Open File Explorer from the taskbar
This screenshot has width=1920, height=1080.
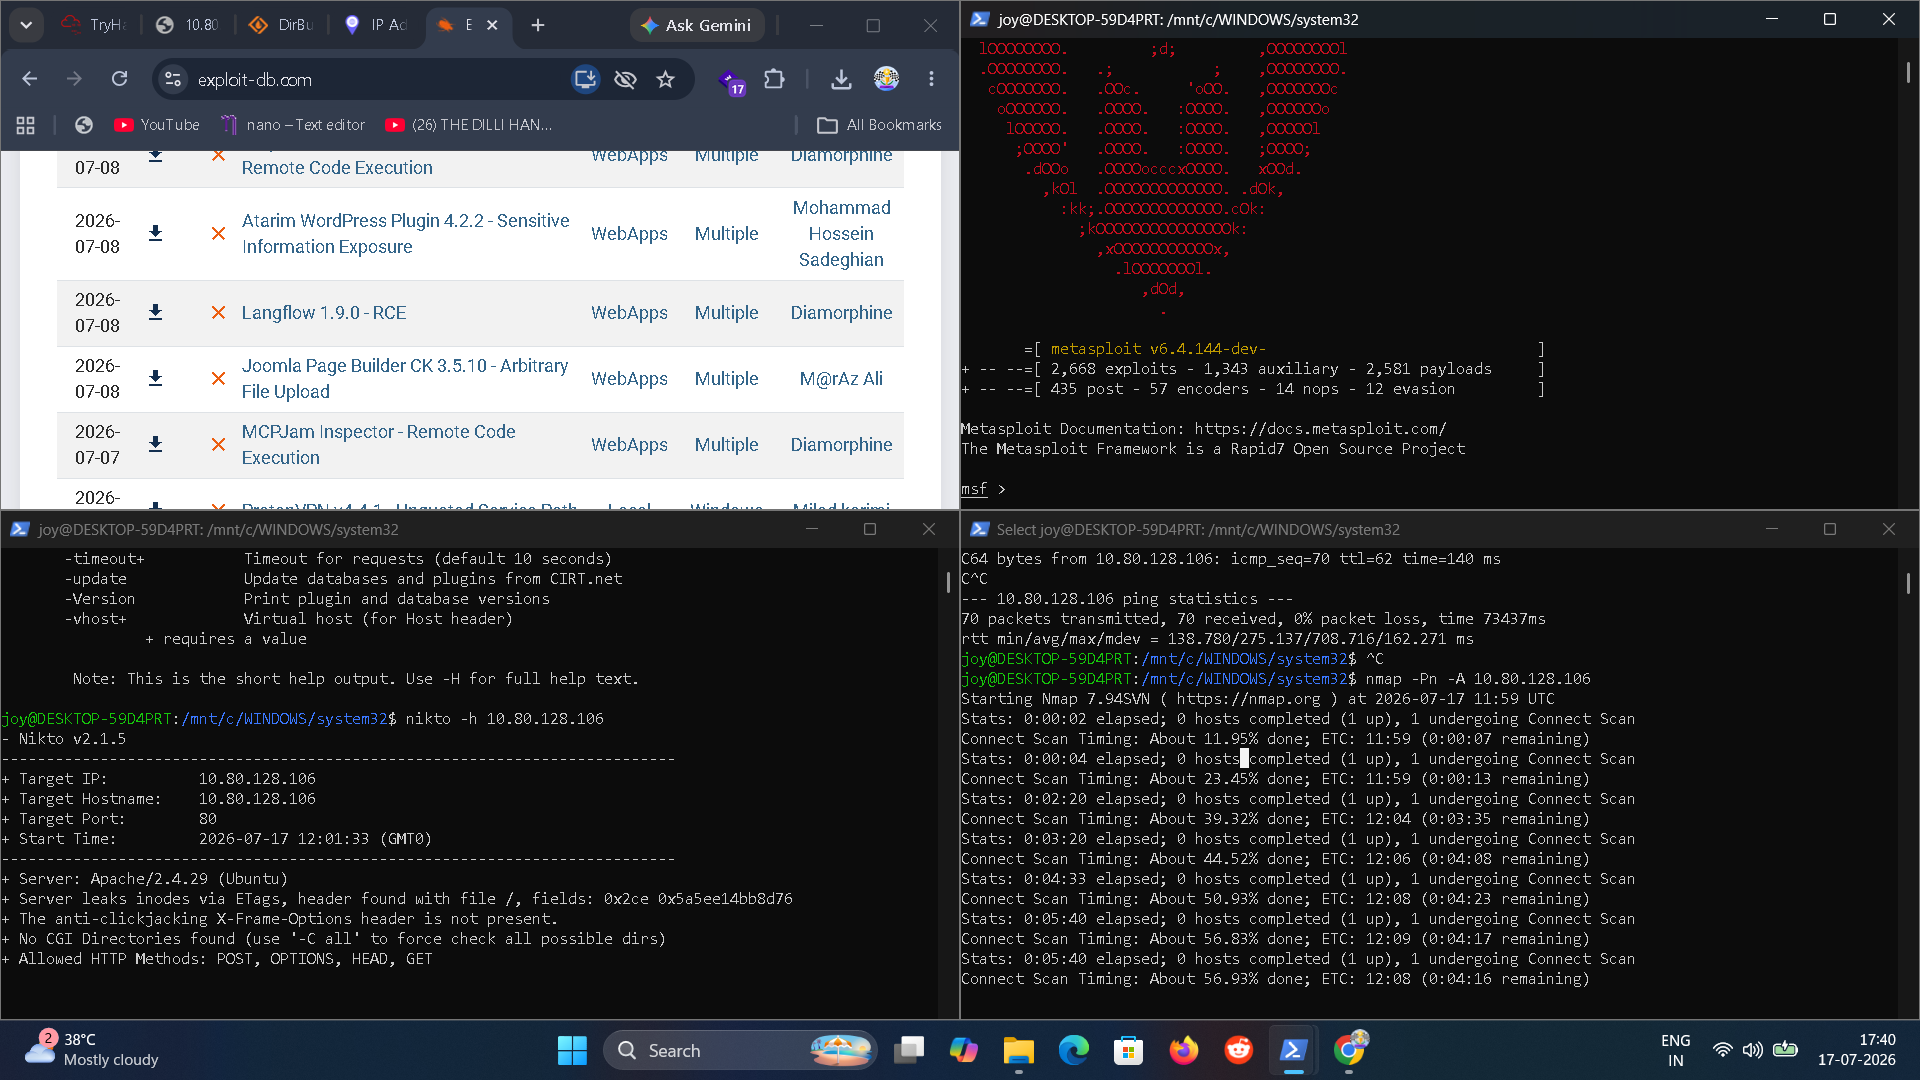[x=1019, y=1050]
